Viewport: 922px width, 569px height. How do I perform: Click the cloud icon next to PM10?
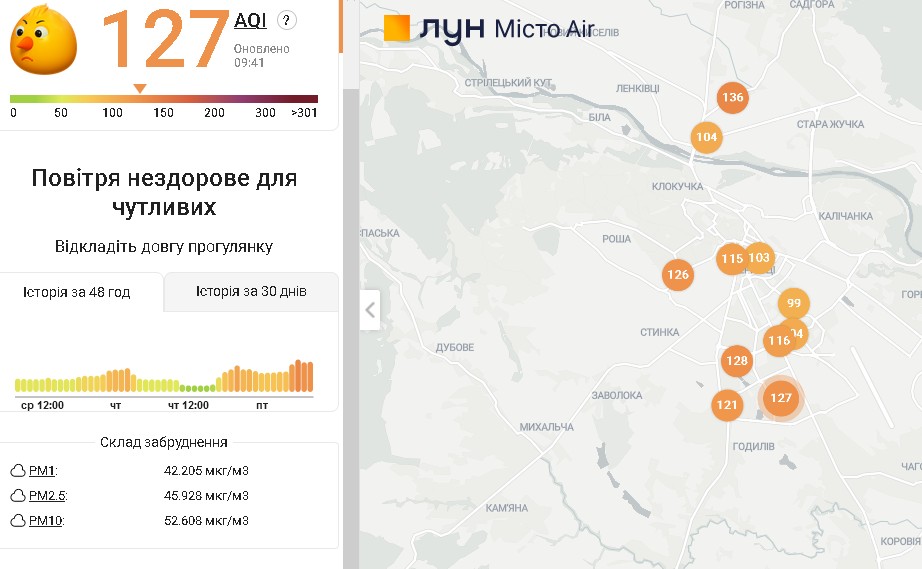(x=17, y=520)
